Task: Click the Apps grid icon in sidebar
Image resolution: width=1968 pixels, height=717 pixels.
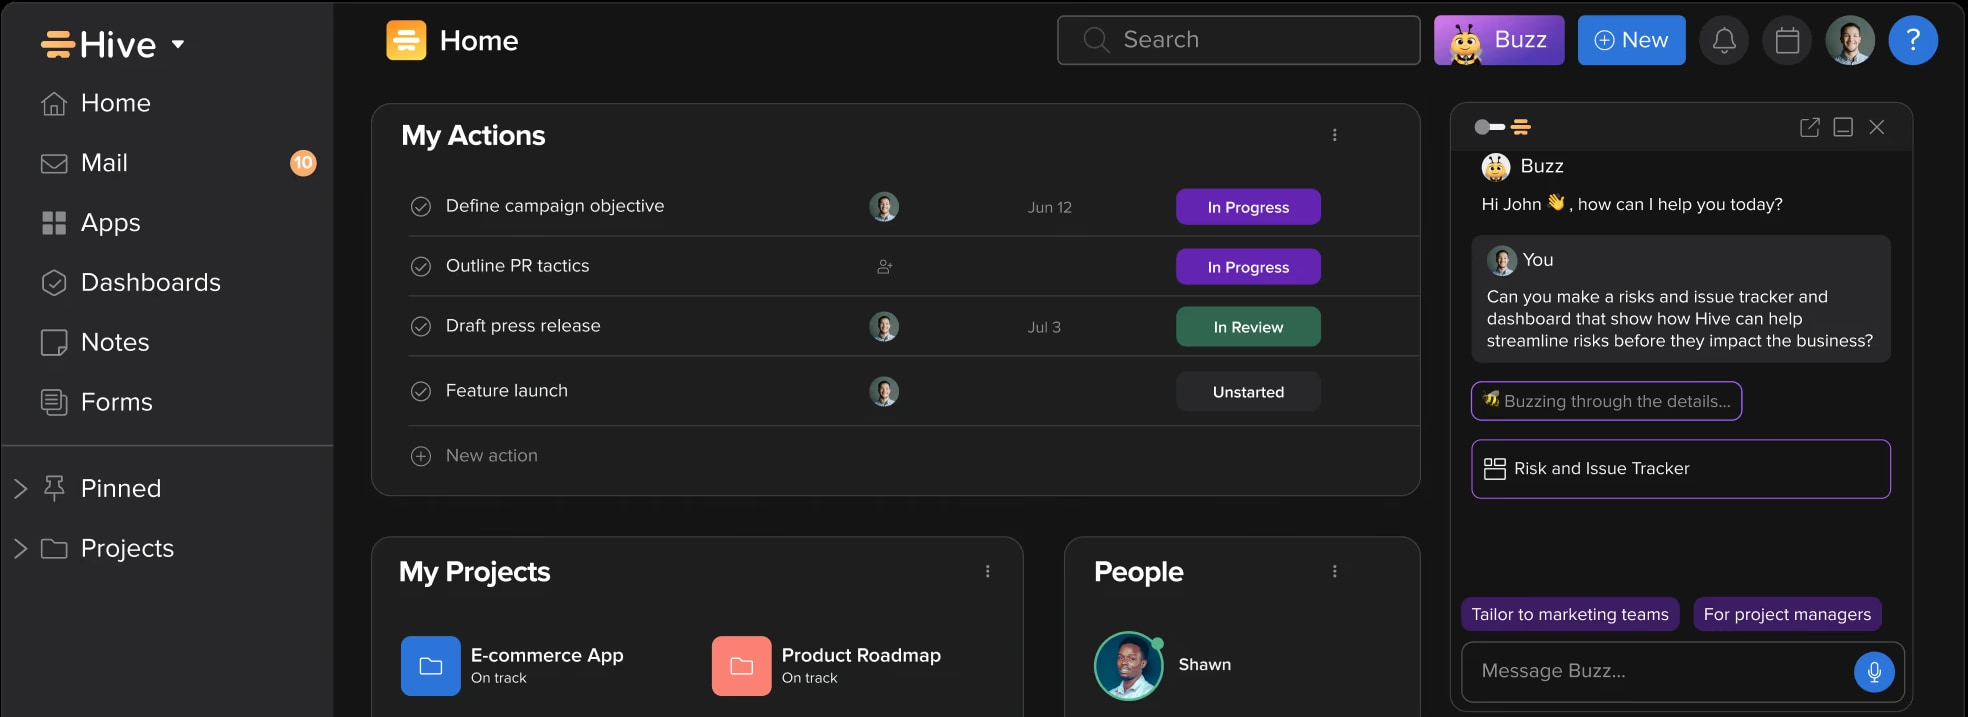Action: tap(54, 223)
